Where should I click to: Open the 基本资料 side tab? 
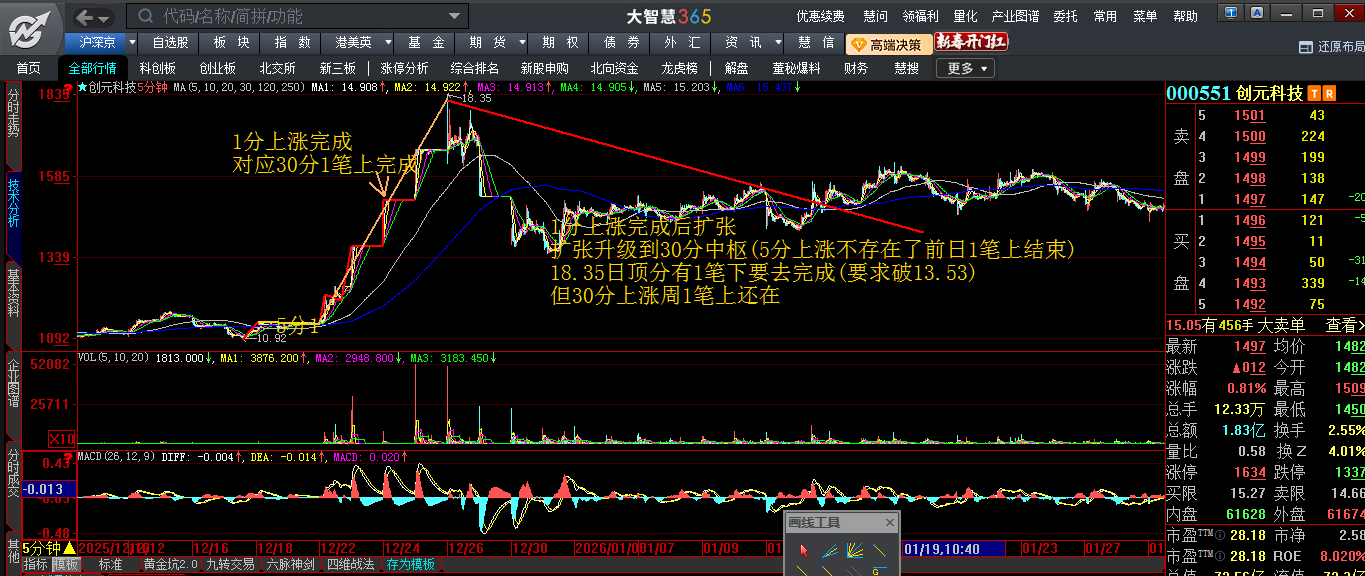pyautogui.click(x=13, y=292)
